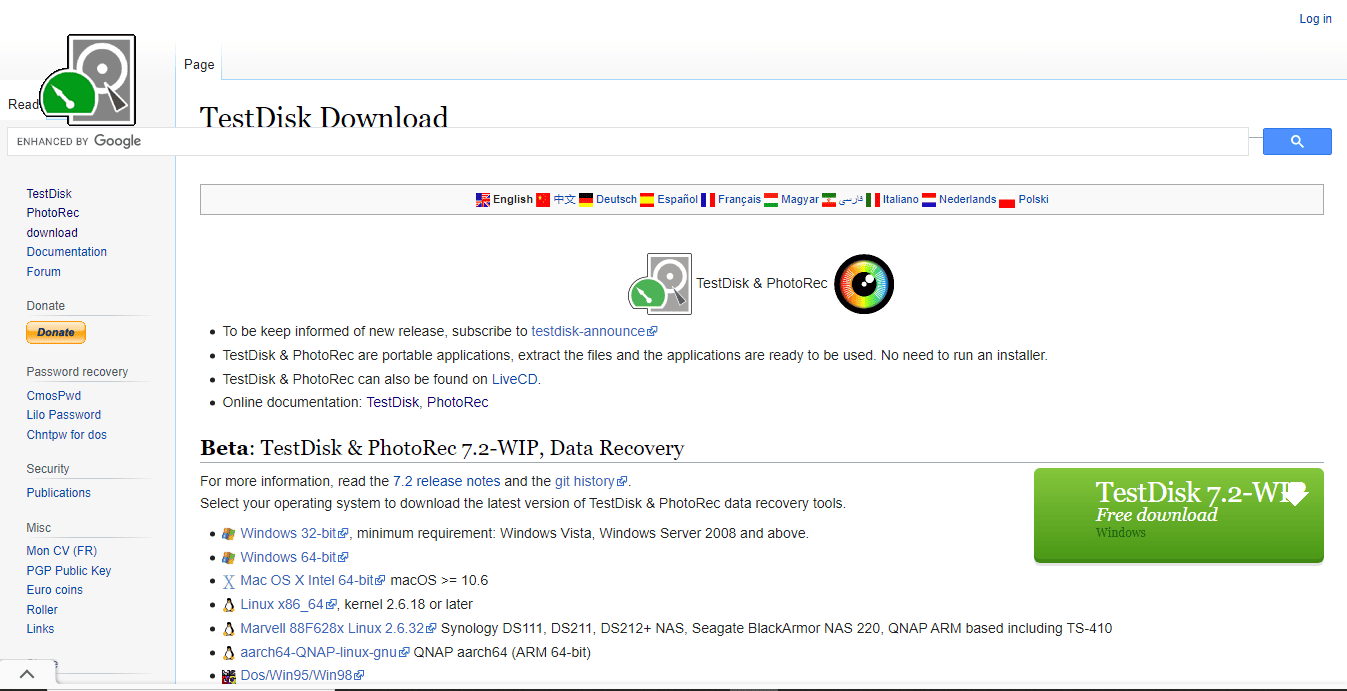Open the Read tab
This screenshot has width=1347, height=691.
click(24, 104)
